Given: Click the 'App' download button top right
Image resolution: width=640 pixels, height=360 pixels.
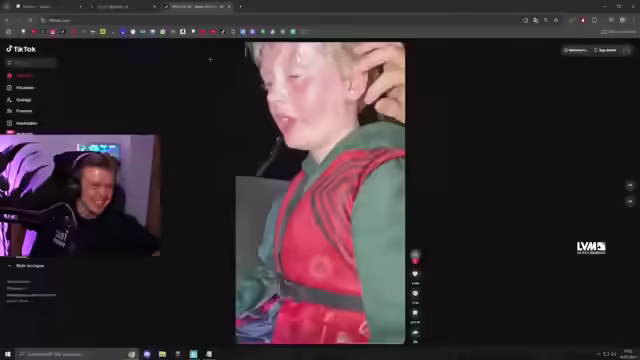Looking at the screenshot, I should point(605,50).
